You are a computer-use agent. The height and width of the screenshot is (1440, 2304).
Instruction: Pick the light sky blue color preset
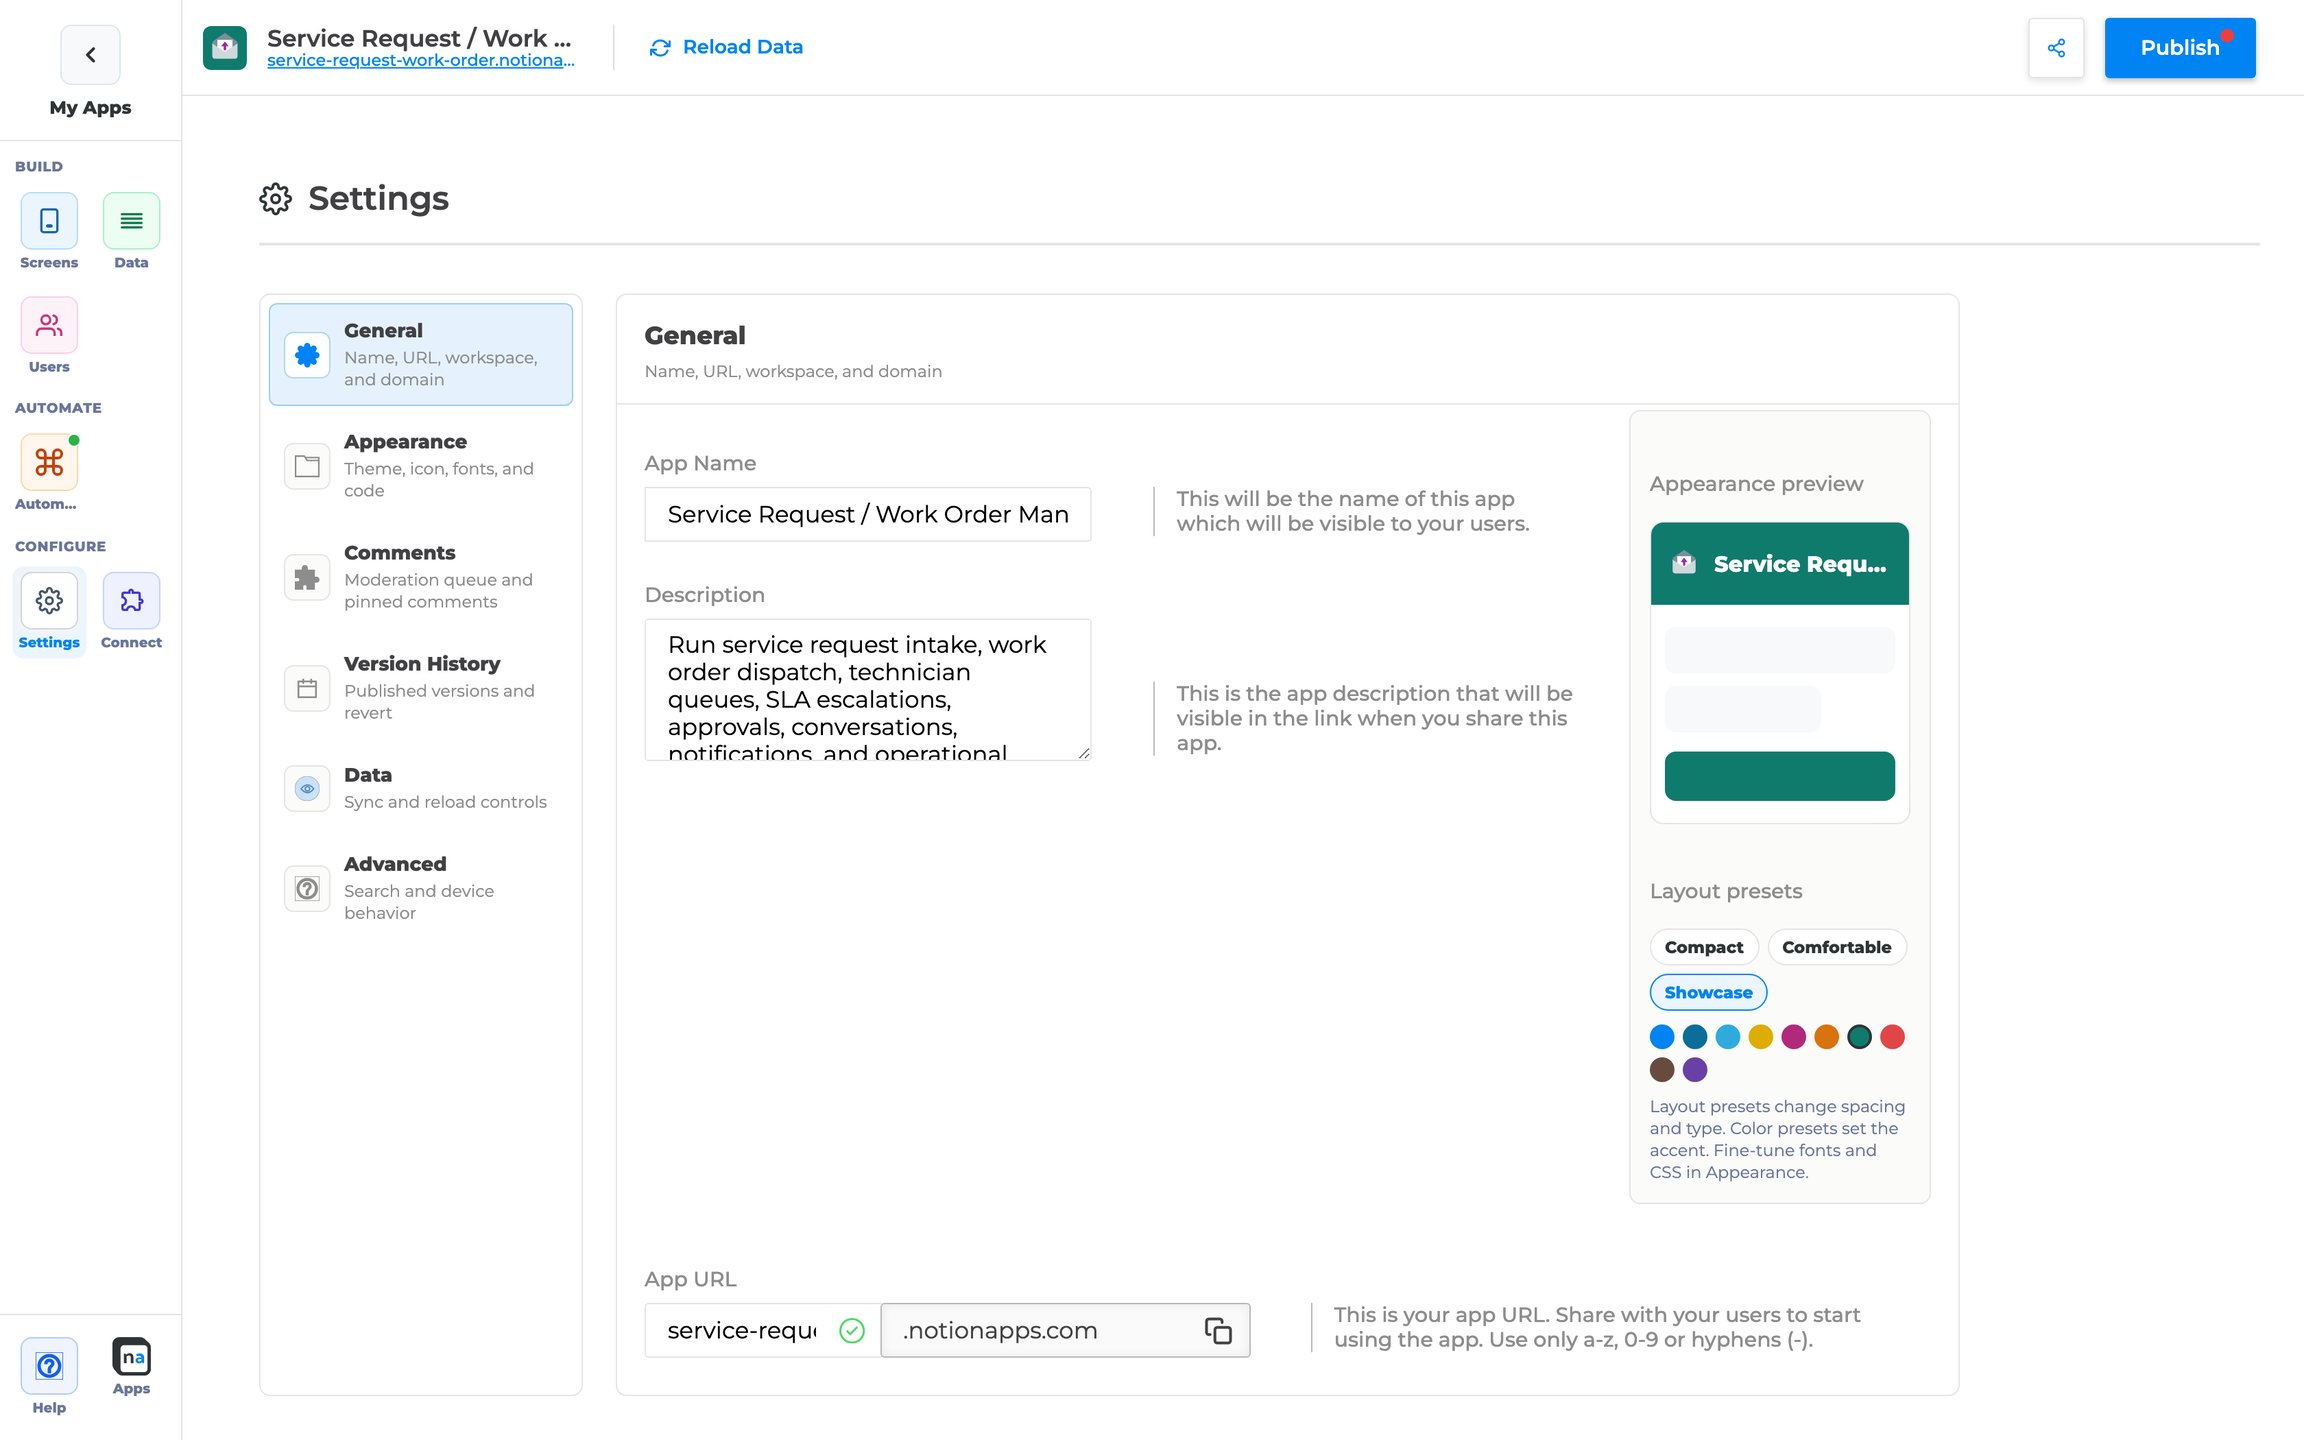point(1728,1037)
